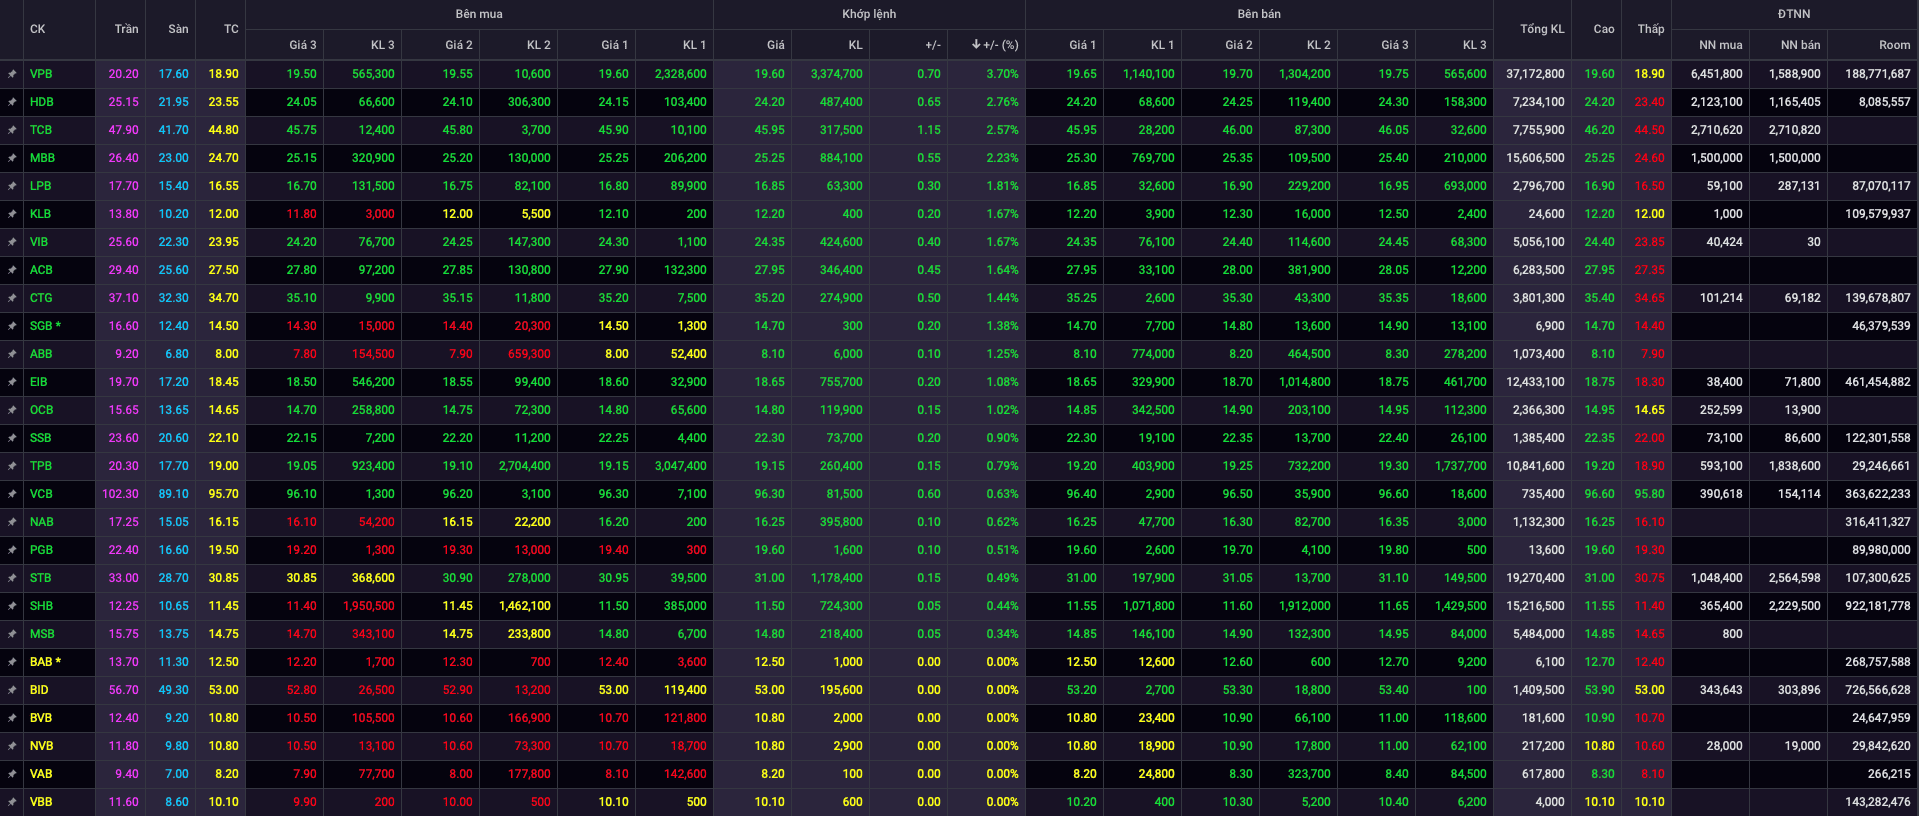1919x816 pixels.
Task: Pin the CTG row
Action: pyautogui.click(x=12, y=298)
